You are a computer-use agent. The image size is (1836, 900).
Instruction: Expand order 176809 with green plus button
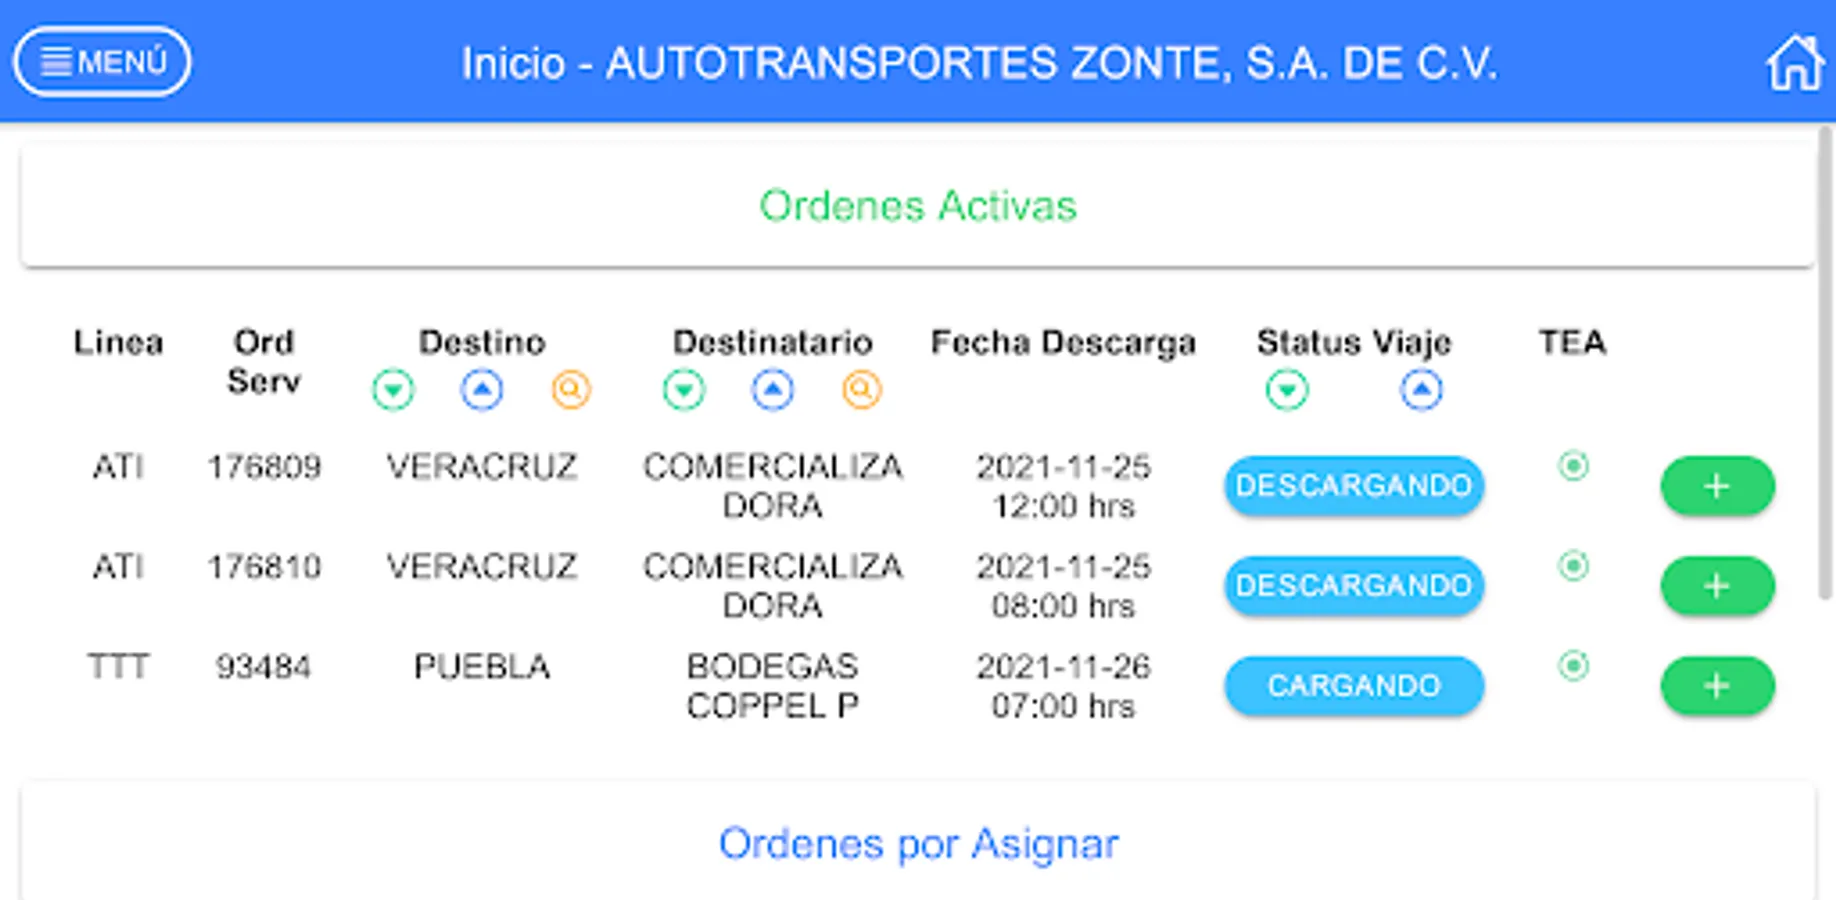coord(1717,486)
